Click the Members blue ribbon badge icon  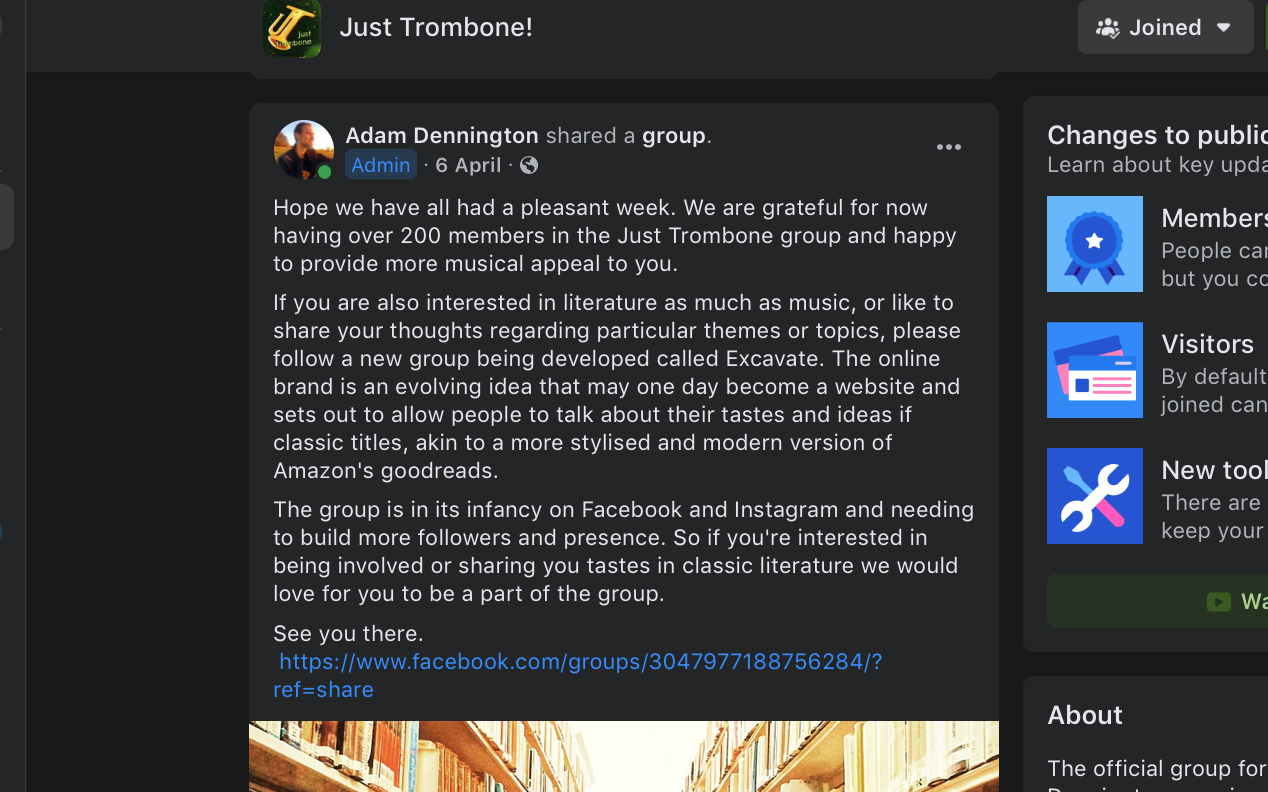pos(1094,244)
